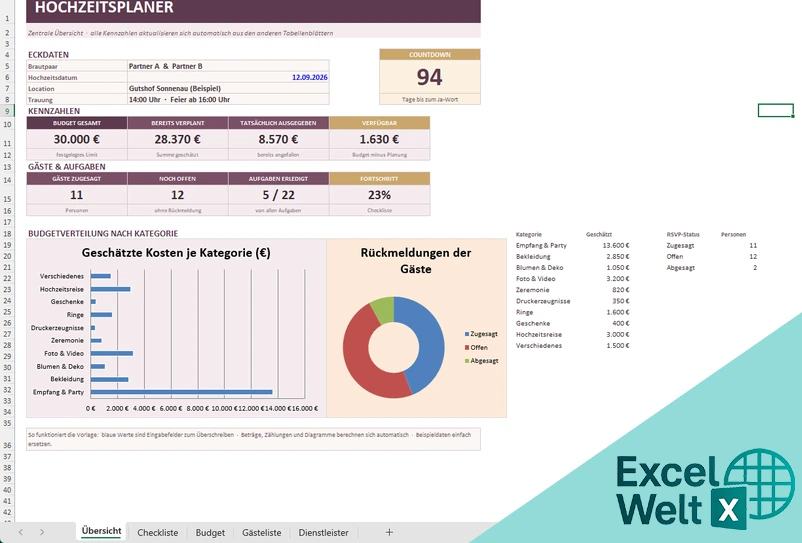The width and height of the screenshot is (802, 543).
Task: Click the Zeremonie category cell in table
Action: coord(532,290)
